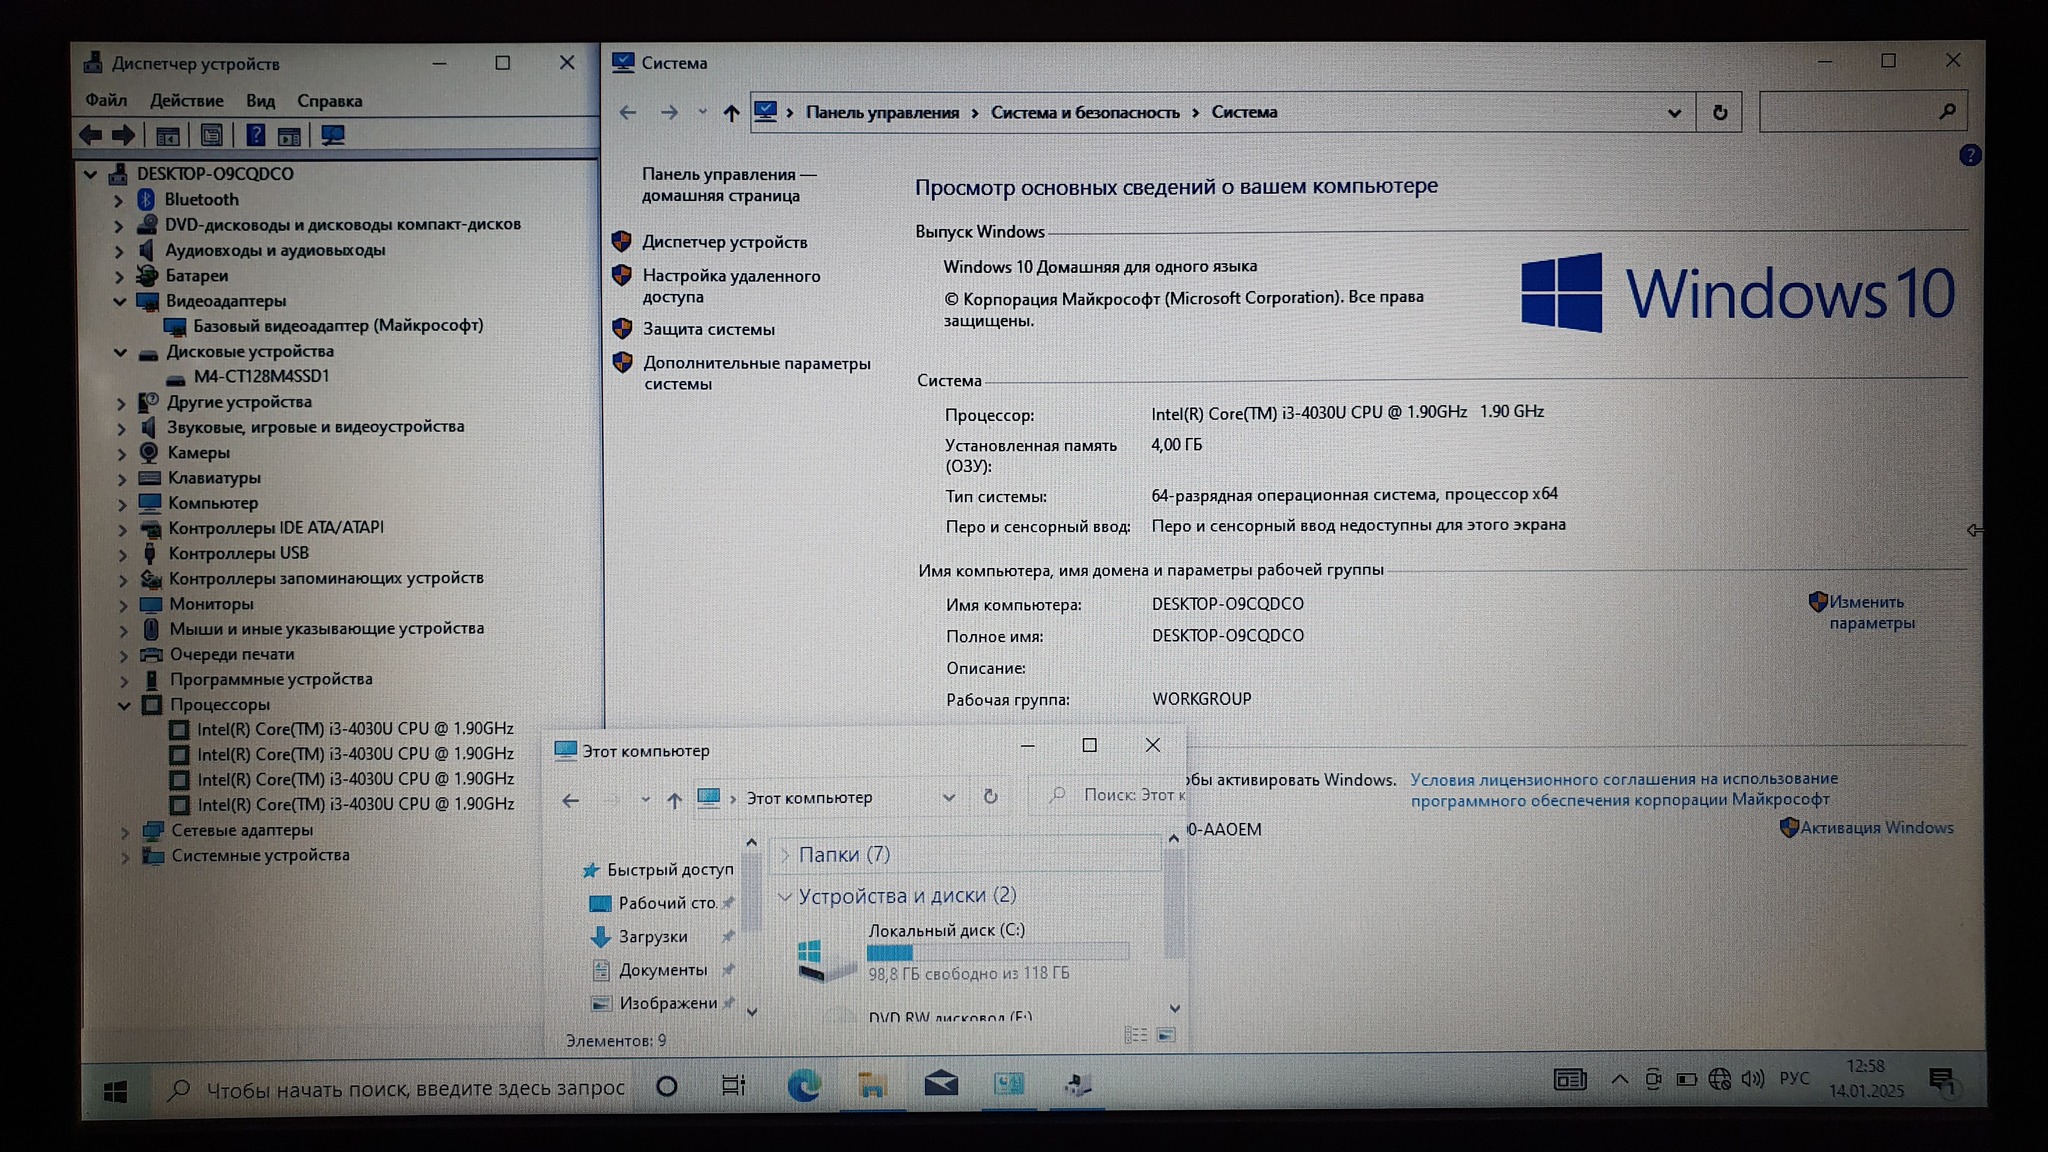Click the volume icon in system tray
The height and width of the screenshot is (1152, 2048).
(1752, 1079)
